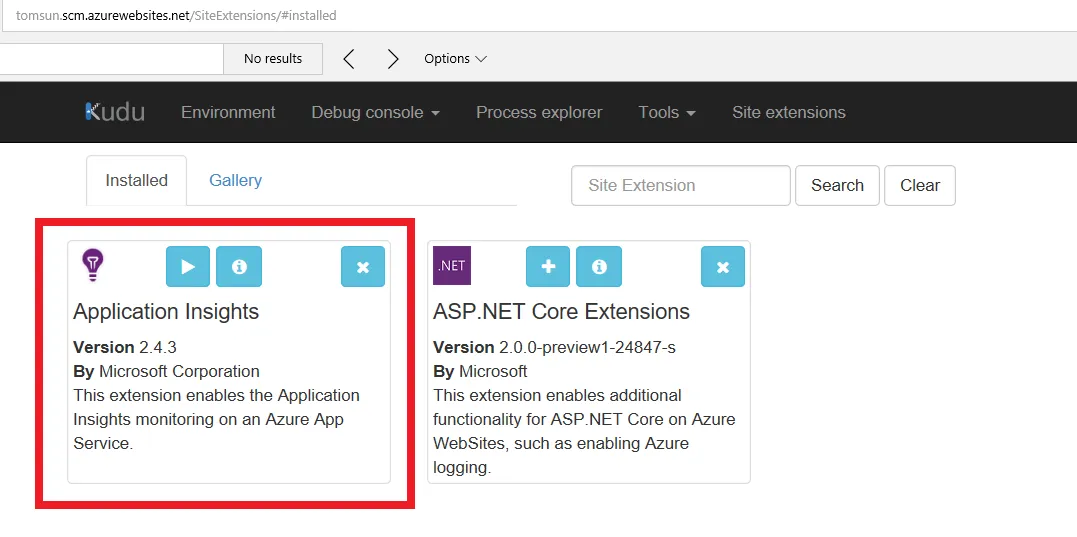Click 'By Microsoft Corporation' text
This screenshot has height=537, width=1077.
[166, 372]
